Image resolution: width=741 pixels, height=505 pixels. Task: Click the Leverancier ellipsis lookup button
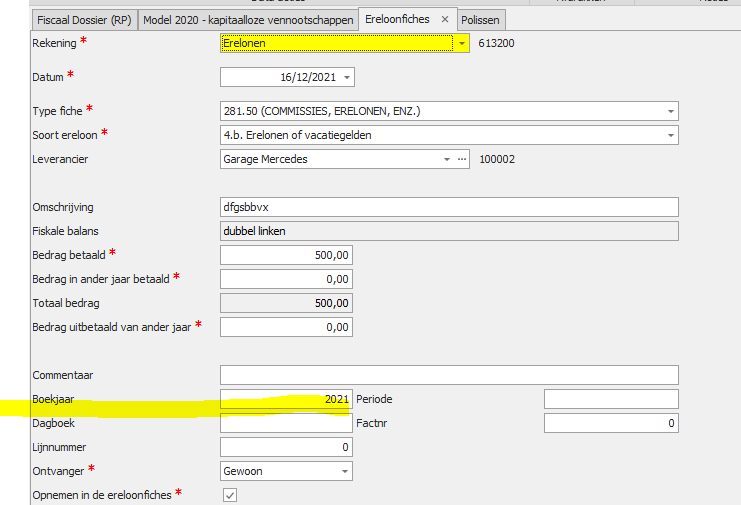461,159
